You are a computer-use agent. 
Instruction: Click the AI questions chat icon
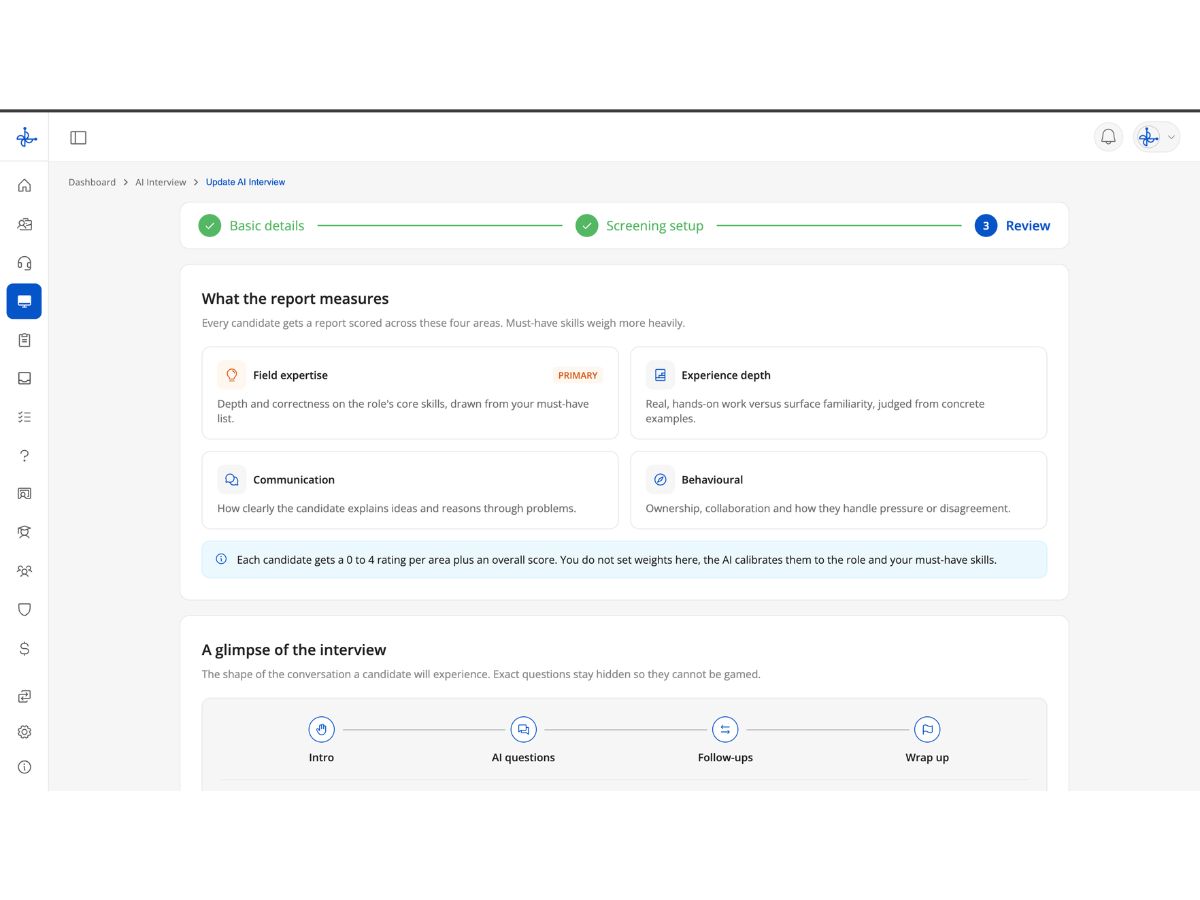523,729
